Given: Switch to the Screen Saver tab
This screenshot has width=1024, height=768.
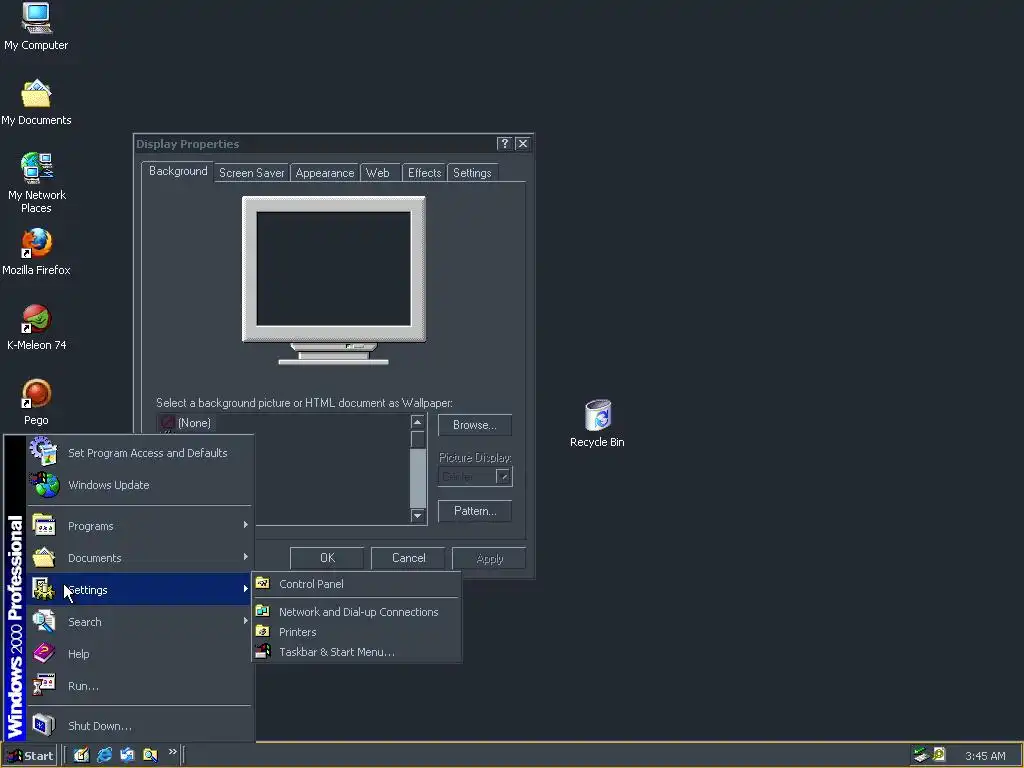Looking at the screenshot, I should pyautogui.click(x=251, y=173).
